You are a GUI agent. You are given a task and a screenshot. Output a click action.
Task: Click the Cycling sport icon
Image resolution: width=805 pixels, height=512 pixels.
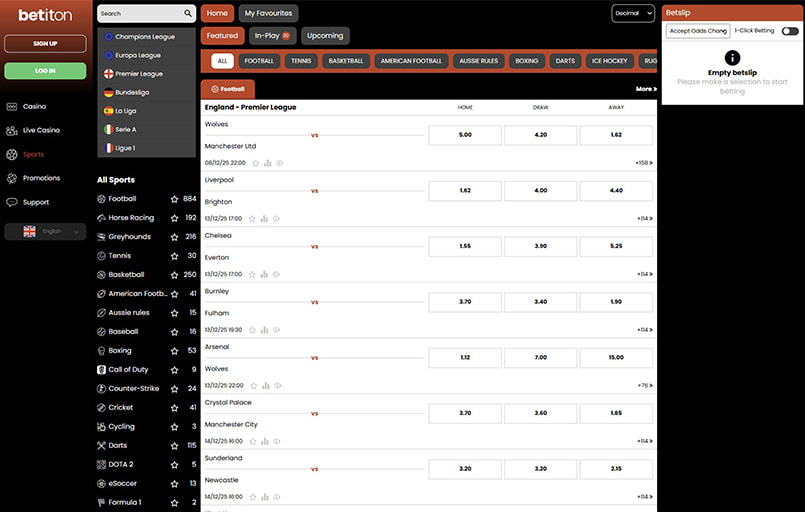(x=101, y=427)
